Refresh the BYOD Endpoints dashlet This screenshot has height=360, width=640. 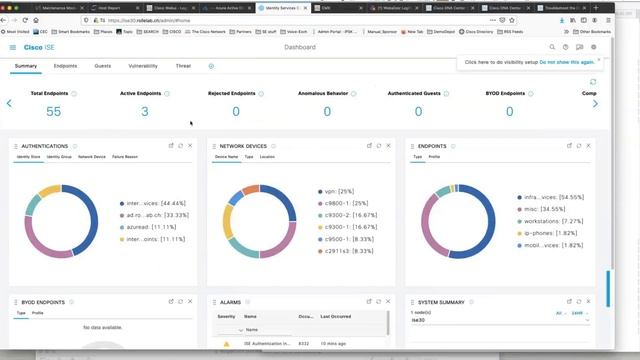180,302
